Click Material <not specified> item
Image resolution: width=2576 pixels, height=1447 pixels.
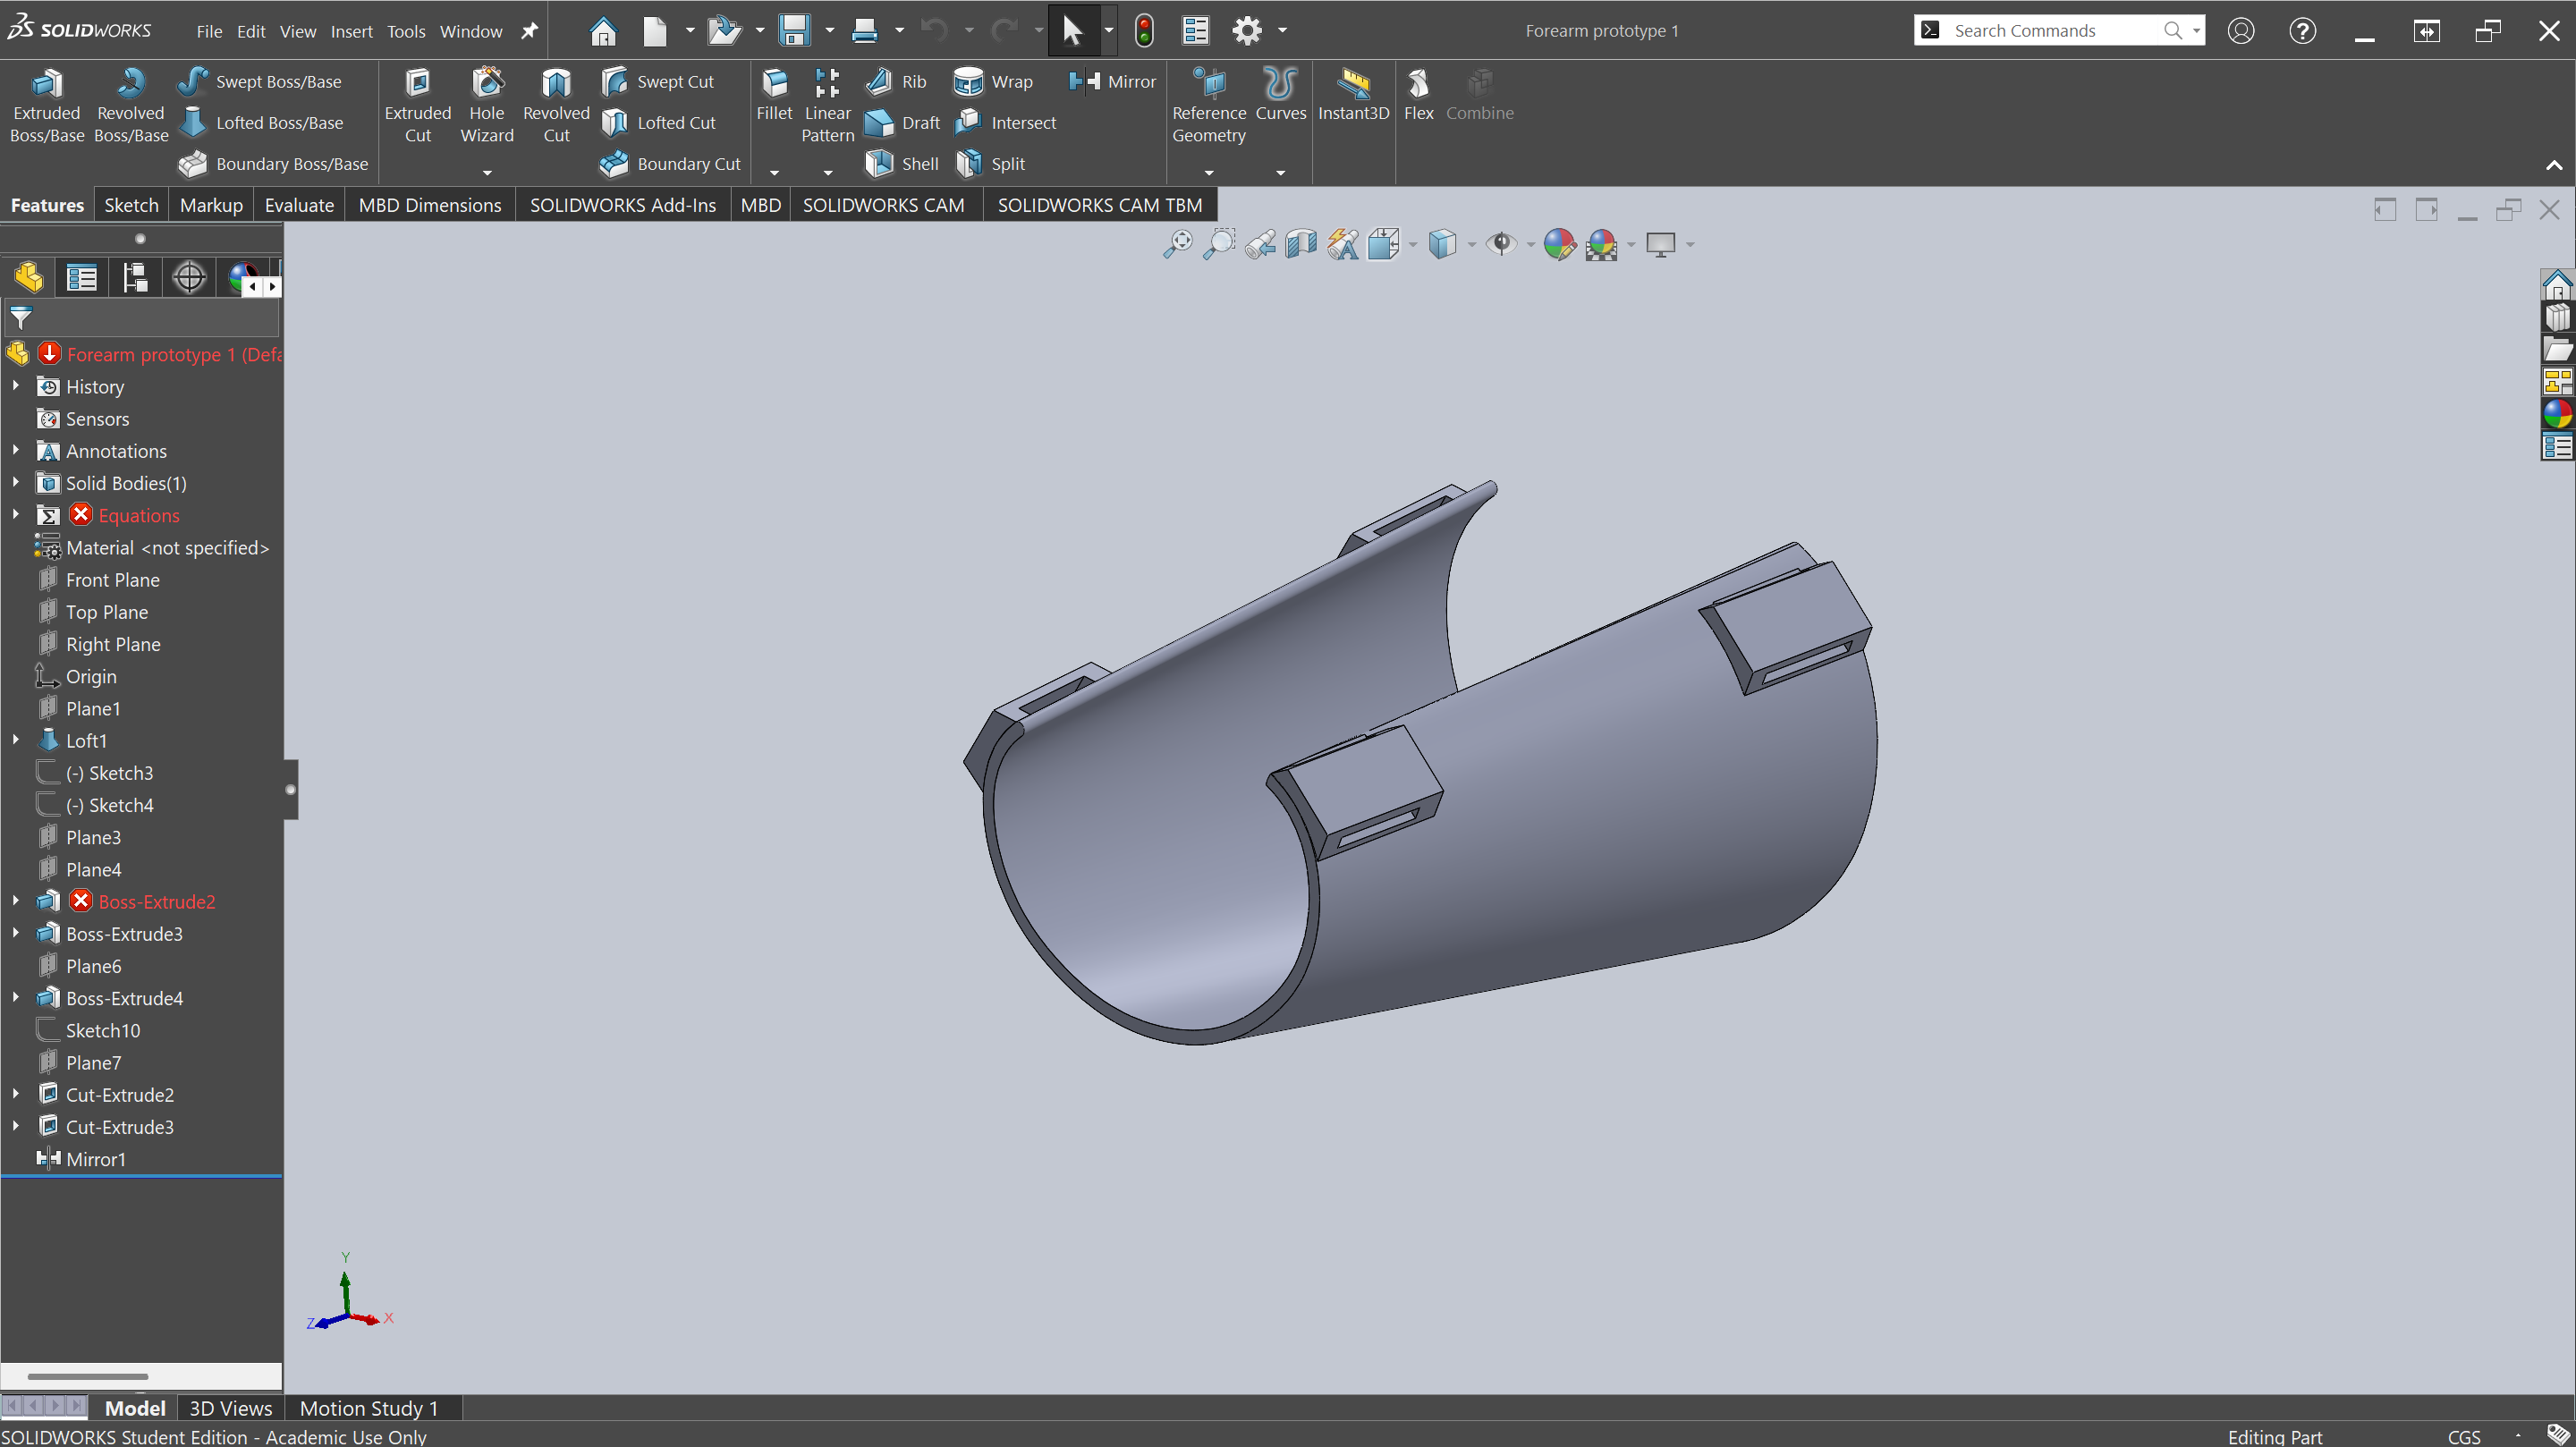167,548
